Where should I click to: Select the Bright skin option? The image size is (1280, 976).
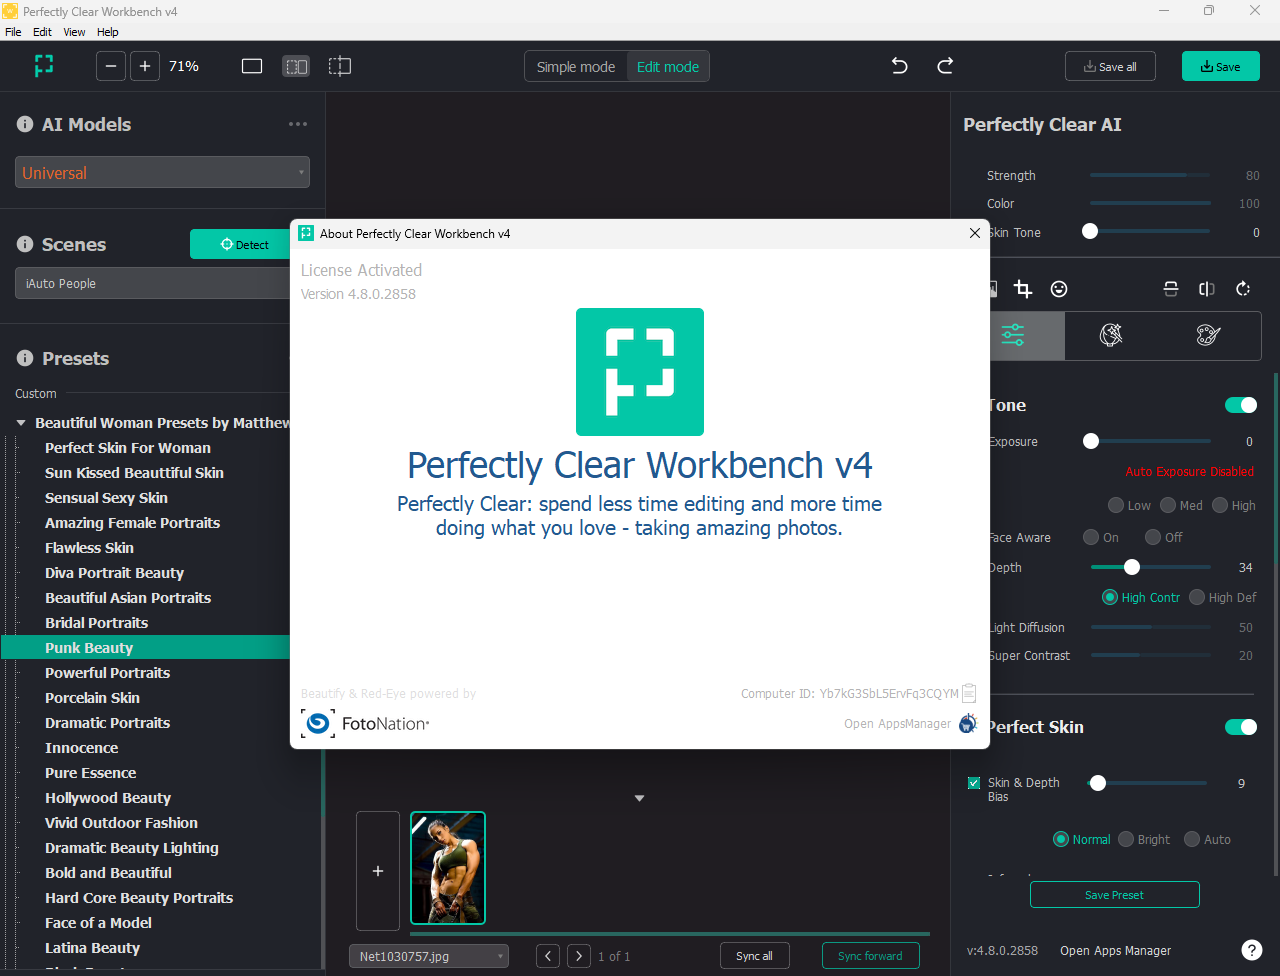tap(1126, 839)
